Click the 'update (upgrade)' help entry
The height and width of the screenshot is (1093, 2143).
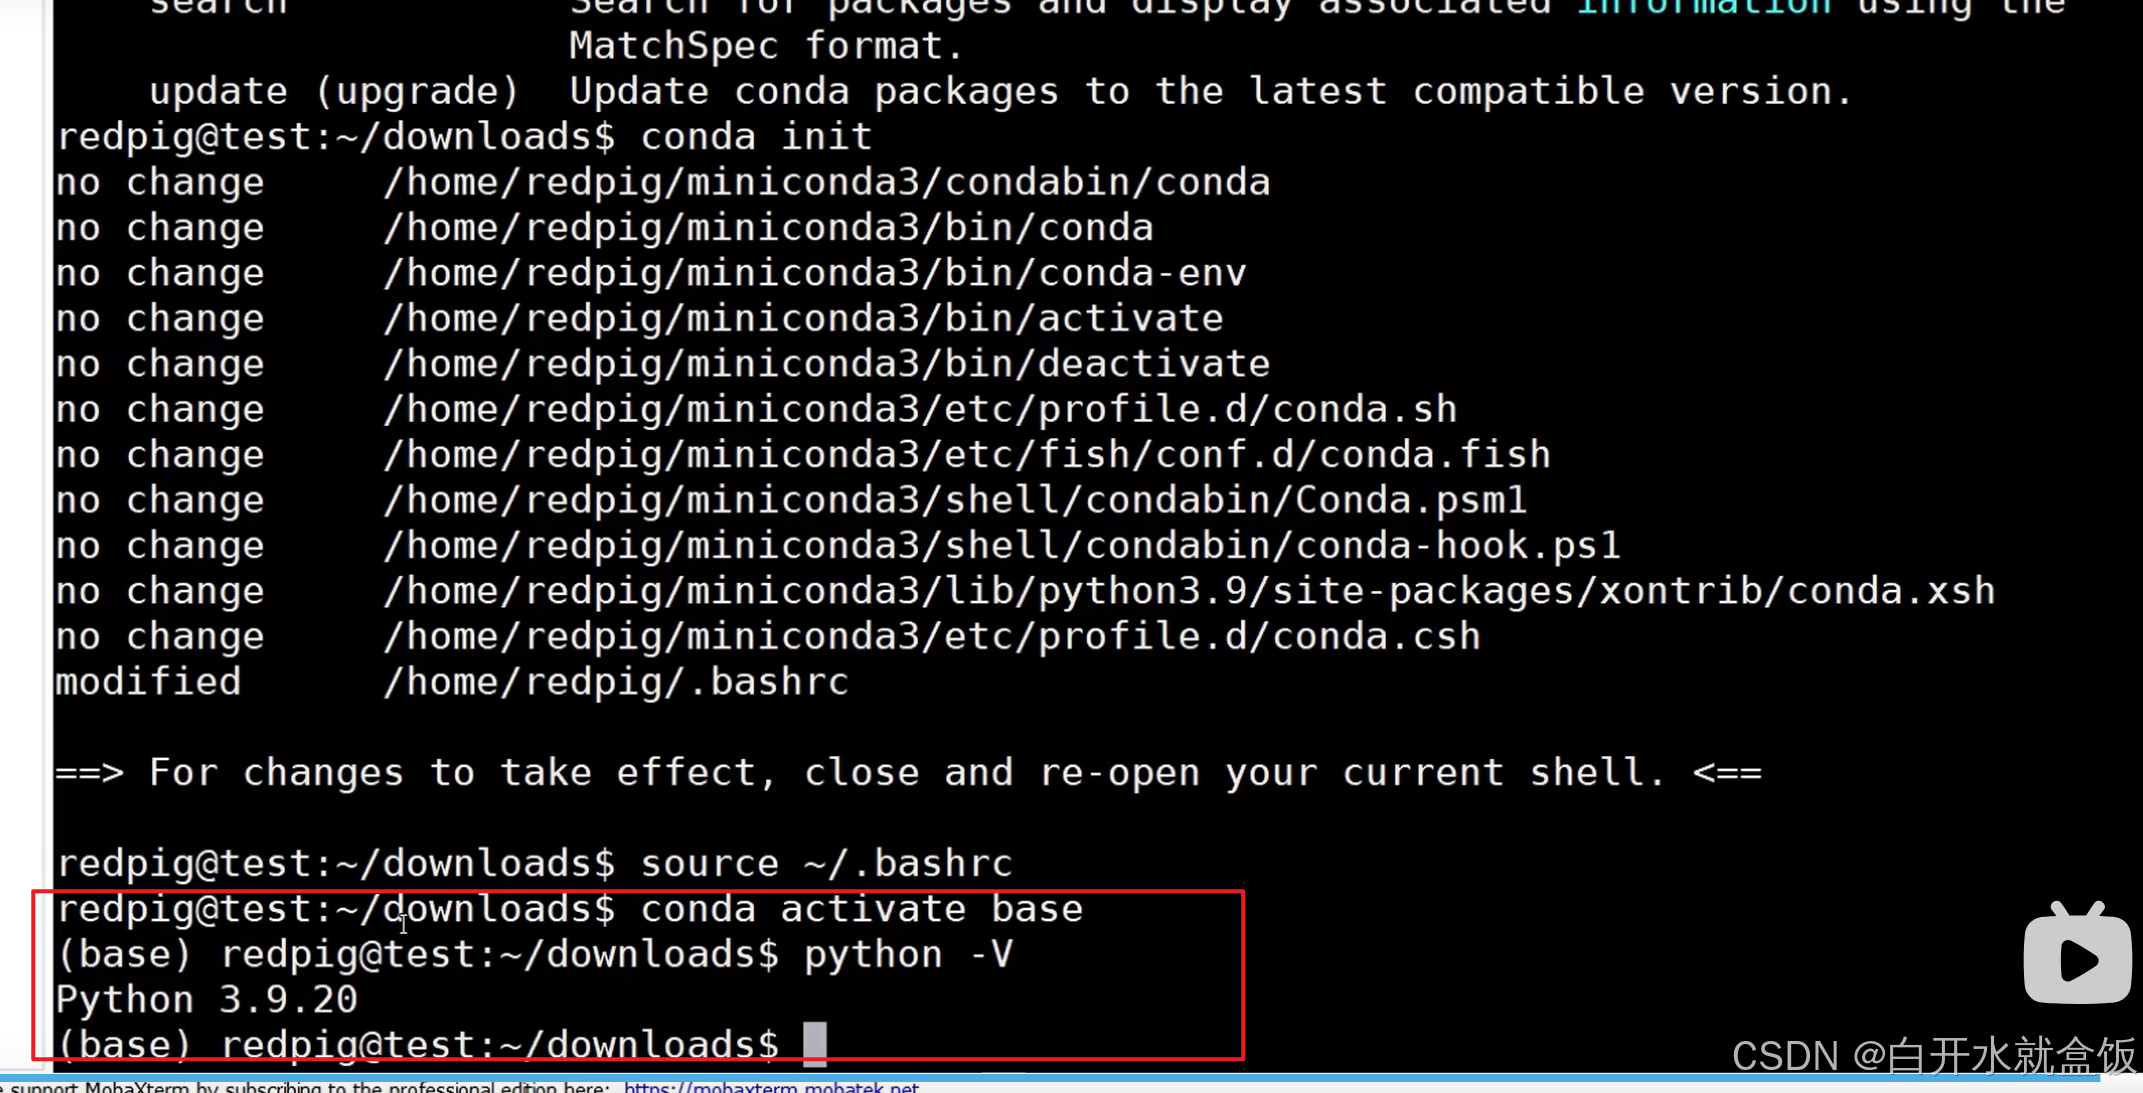click(x=334, y=91)
